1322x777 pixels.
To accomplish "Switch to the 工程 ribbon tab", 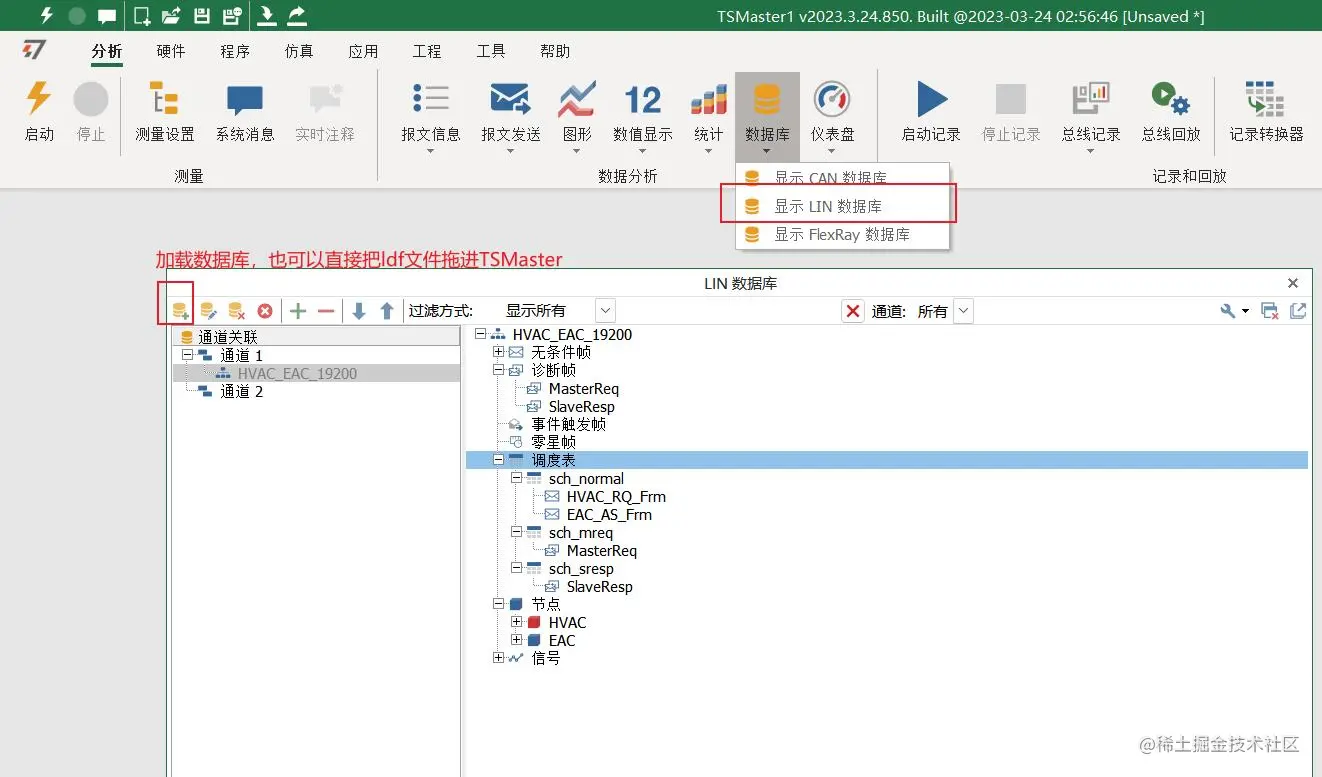I will tap(427, 51).
